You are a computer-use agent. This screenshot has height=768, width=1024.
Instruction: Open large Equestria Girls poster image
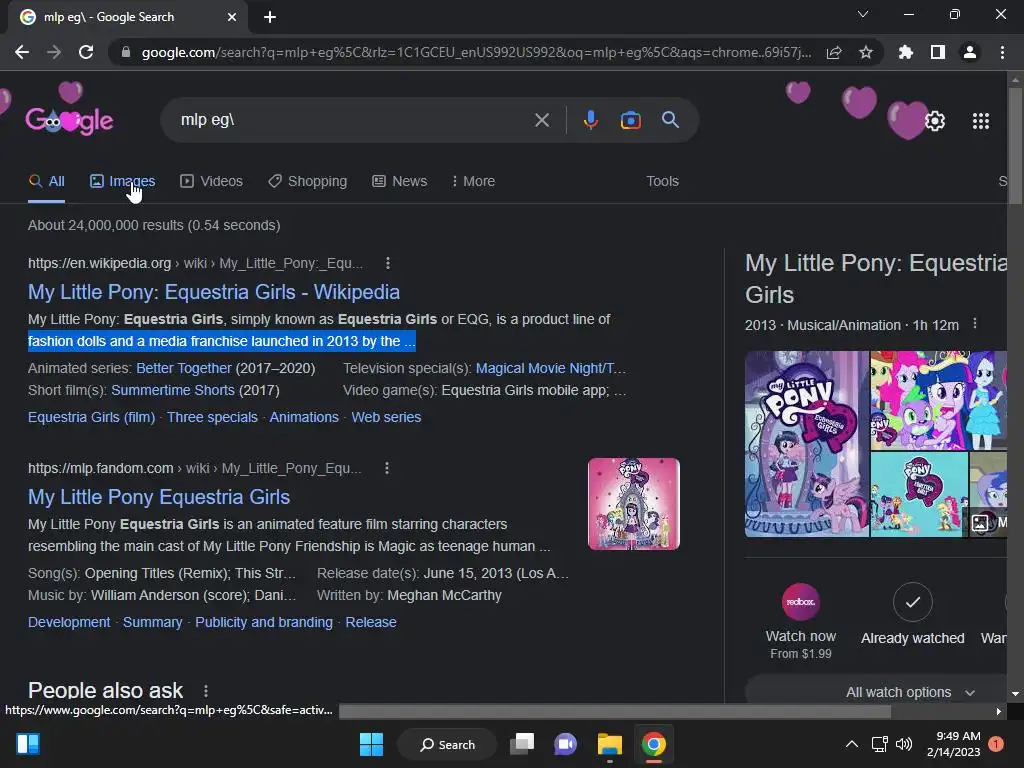[807, 444]
